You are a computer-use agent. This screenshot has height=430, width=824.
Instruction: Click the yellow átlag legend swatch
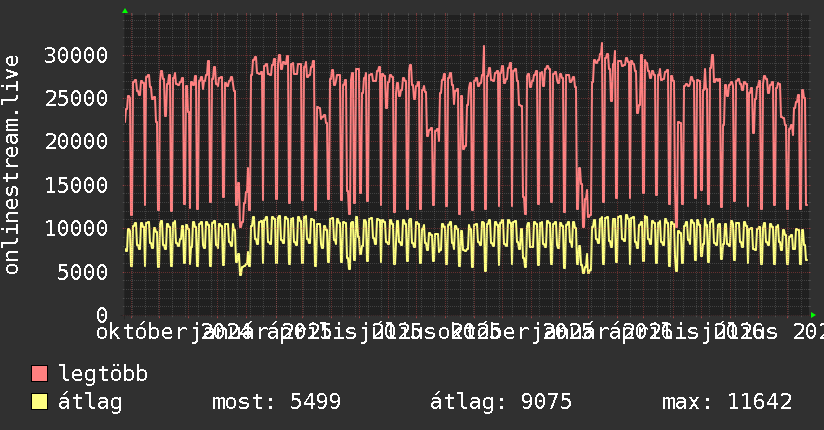39,402
